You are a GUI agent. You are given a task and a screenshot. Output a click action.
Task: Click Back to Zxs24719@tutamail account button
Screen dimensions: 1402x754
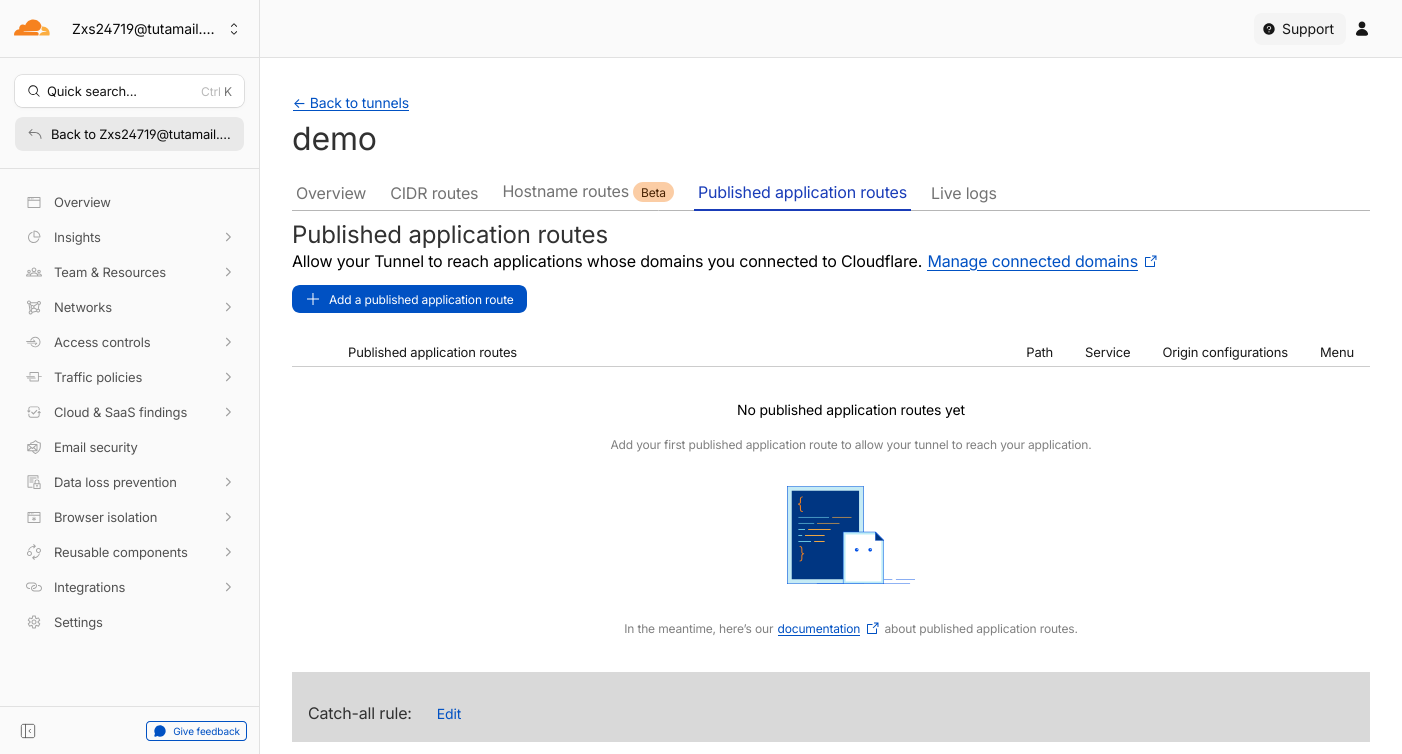tap(129, 134)
